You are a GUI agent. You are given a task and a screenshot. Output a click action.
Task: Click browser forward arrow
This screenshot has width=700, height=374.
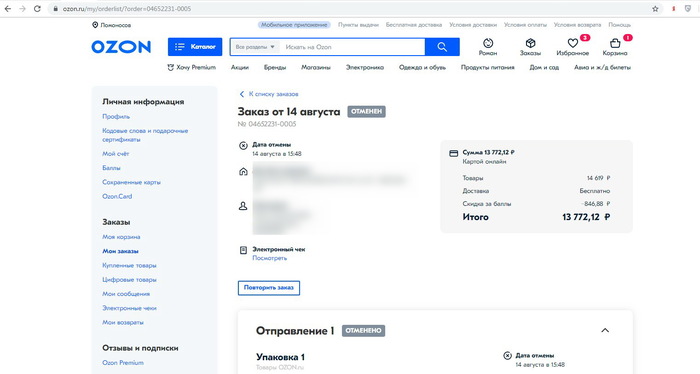click(22, 8)
